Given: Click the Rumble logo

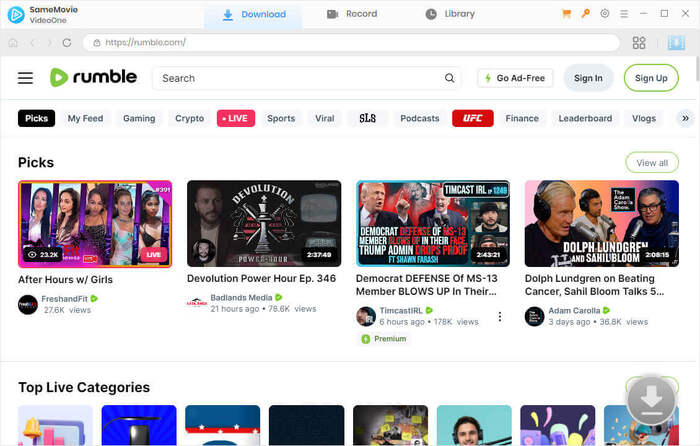Looking at the screenshot, I should point(93,77).
